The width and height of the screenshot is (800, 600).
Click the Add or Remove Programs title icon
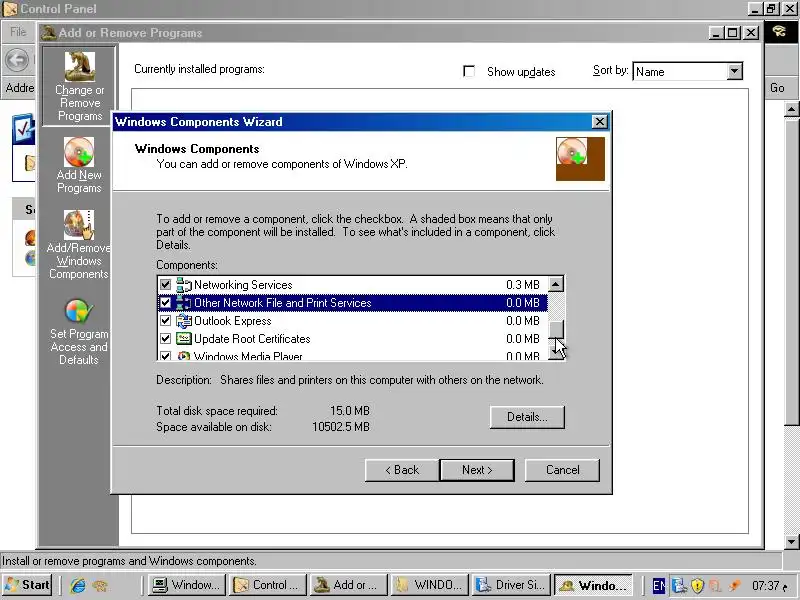click(48, 33)
